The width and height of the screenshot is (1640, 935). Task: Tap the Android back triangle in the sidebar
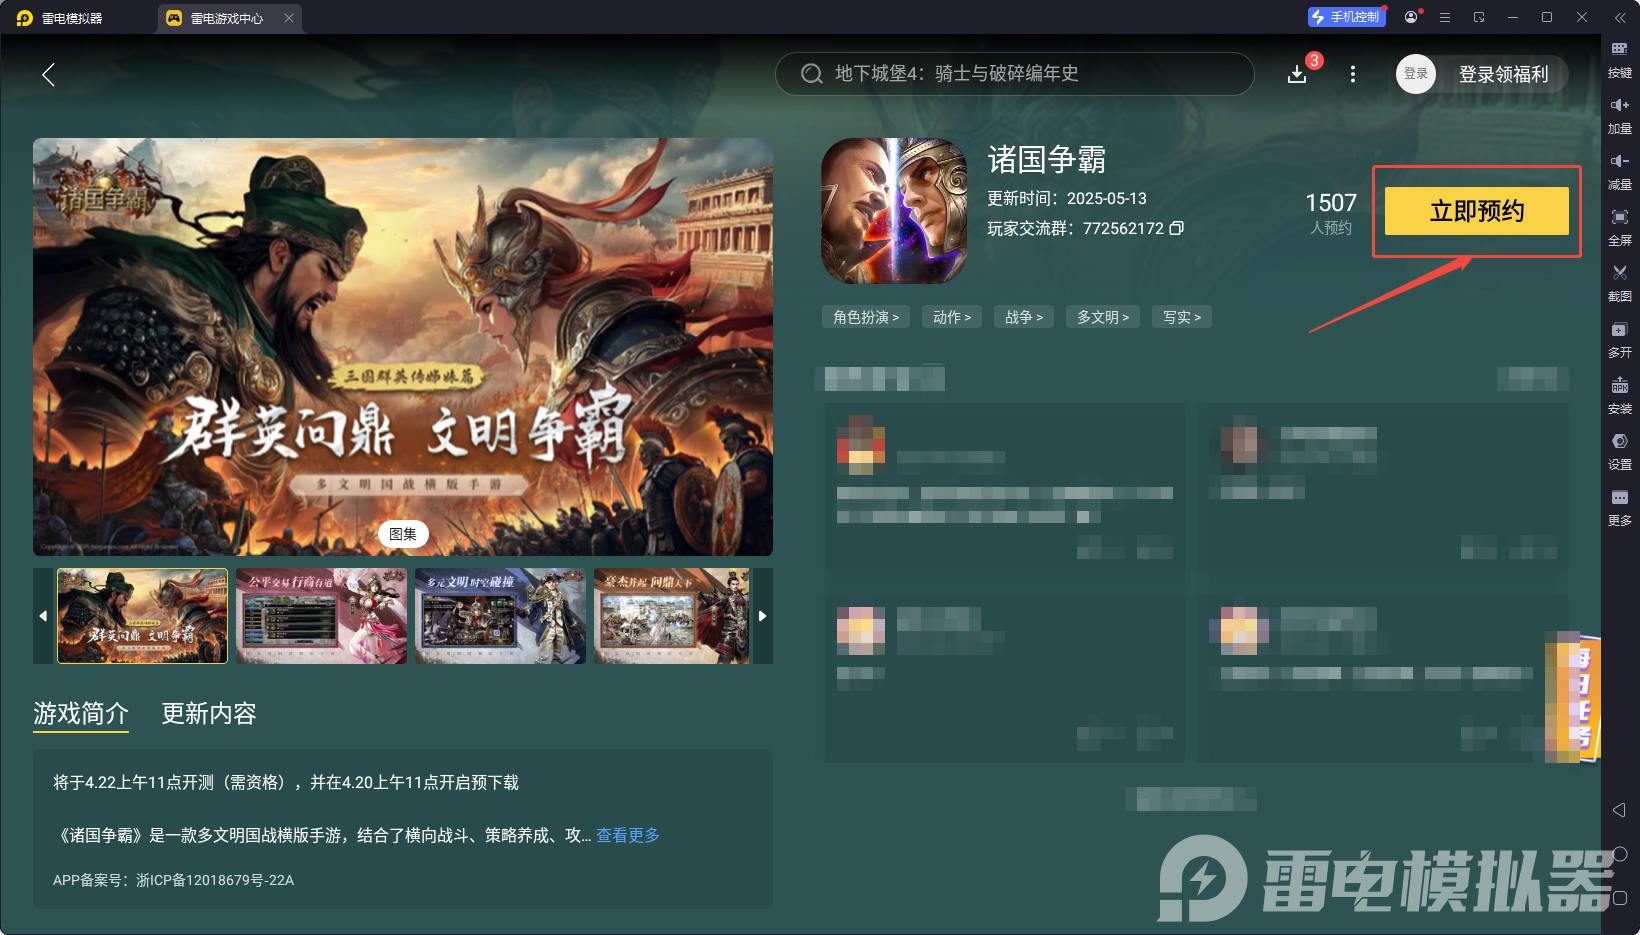pos(1620,810)
